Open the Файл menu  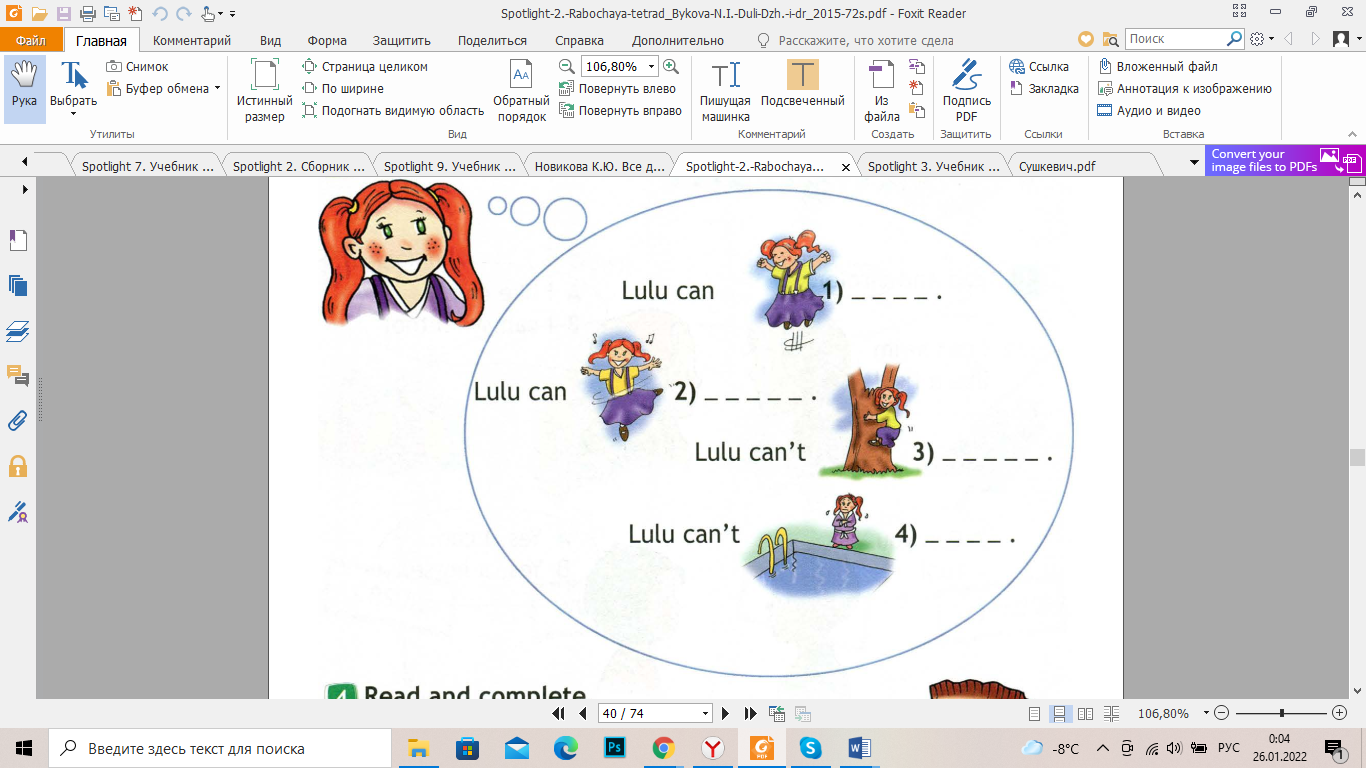[x=31, y=41]
